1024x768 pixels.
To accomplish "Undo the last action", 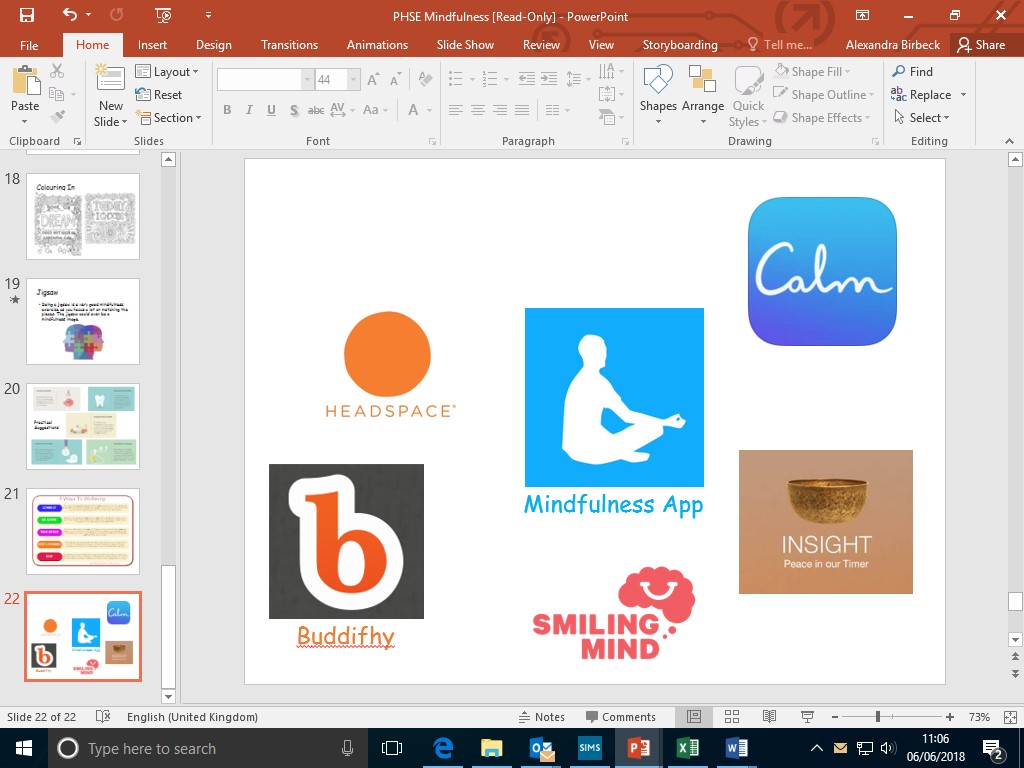I will [69, 15].
